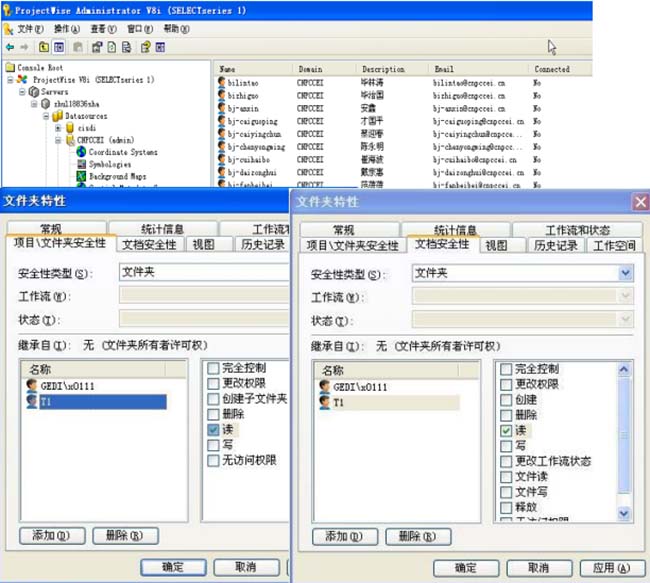
Task: Click the Up One Level folder icon
Action: point(44,47)
